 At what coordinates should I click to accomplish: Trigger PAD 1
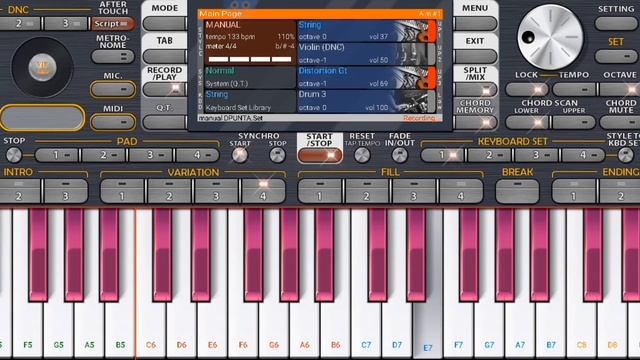57,155
